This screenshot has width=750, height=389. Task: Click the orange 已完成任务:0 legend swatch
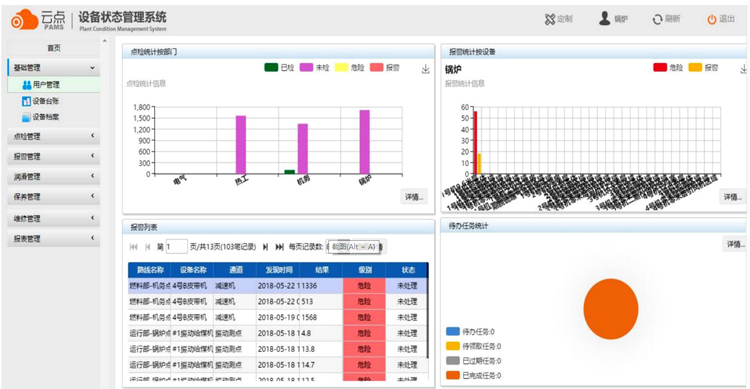pyautogui.click(x=452, y=375)
